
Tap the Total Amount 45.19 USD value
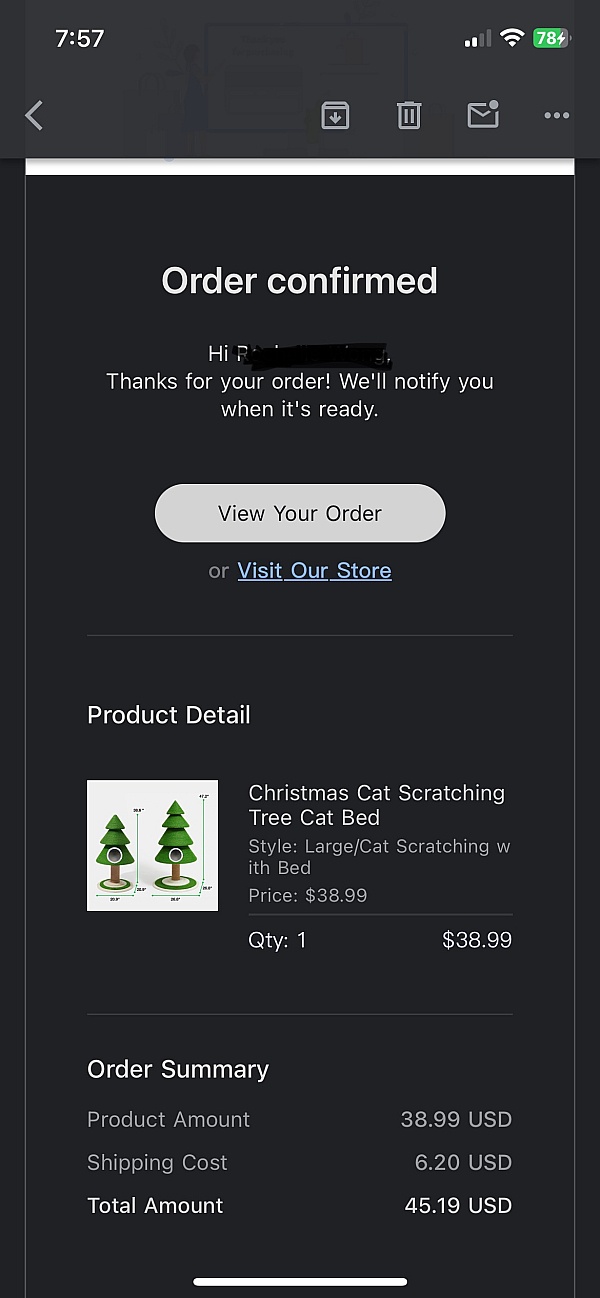point(458,1206)
